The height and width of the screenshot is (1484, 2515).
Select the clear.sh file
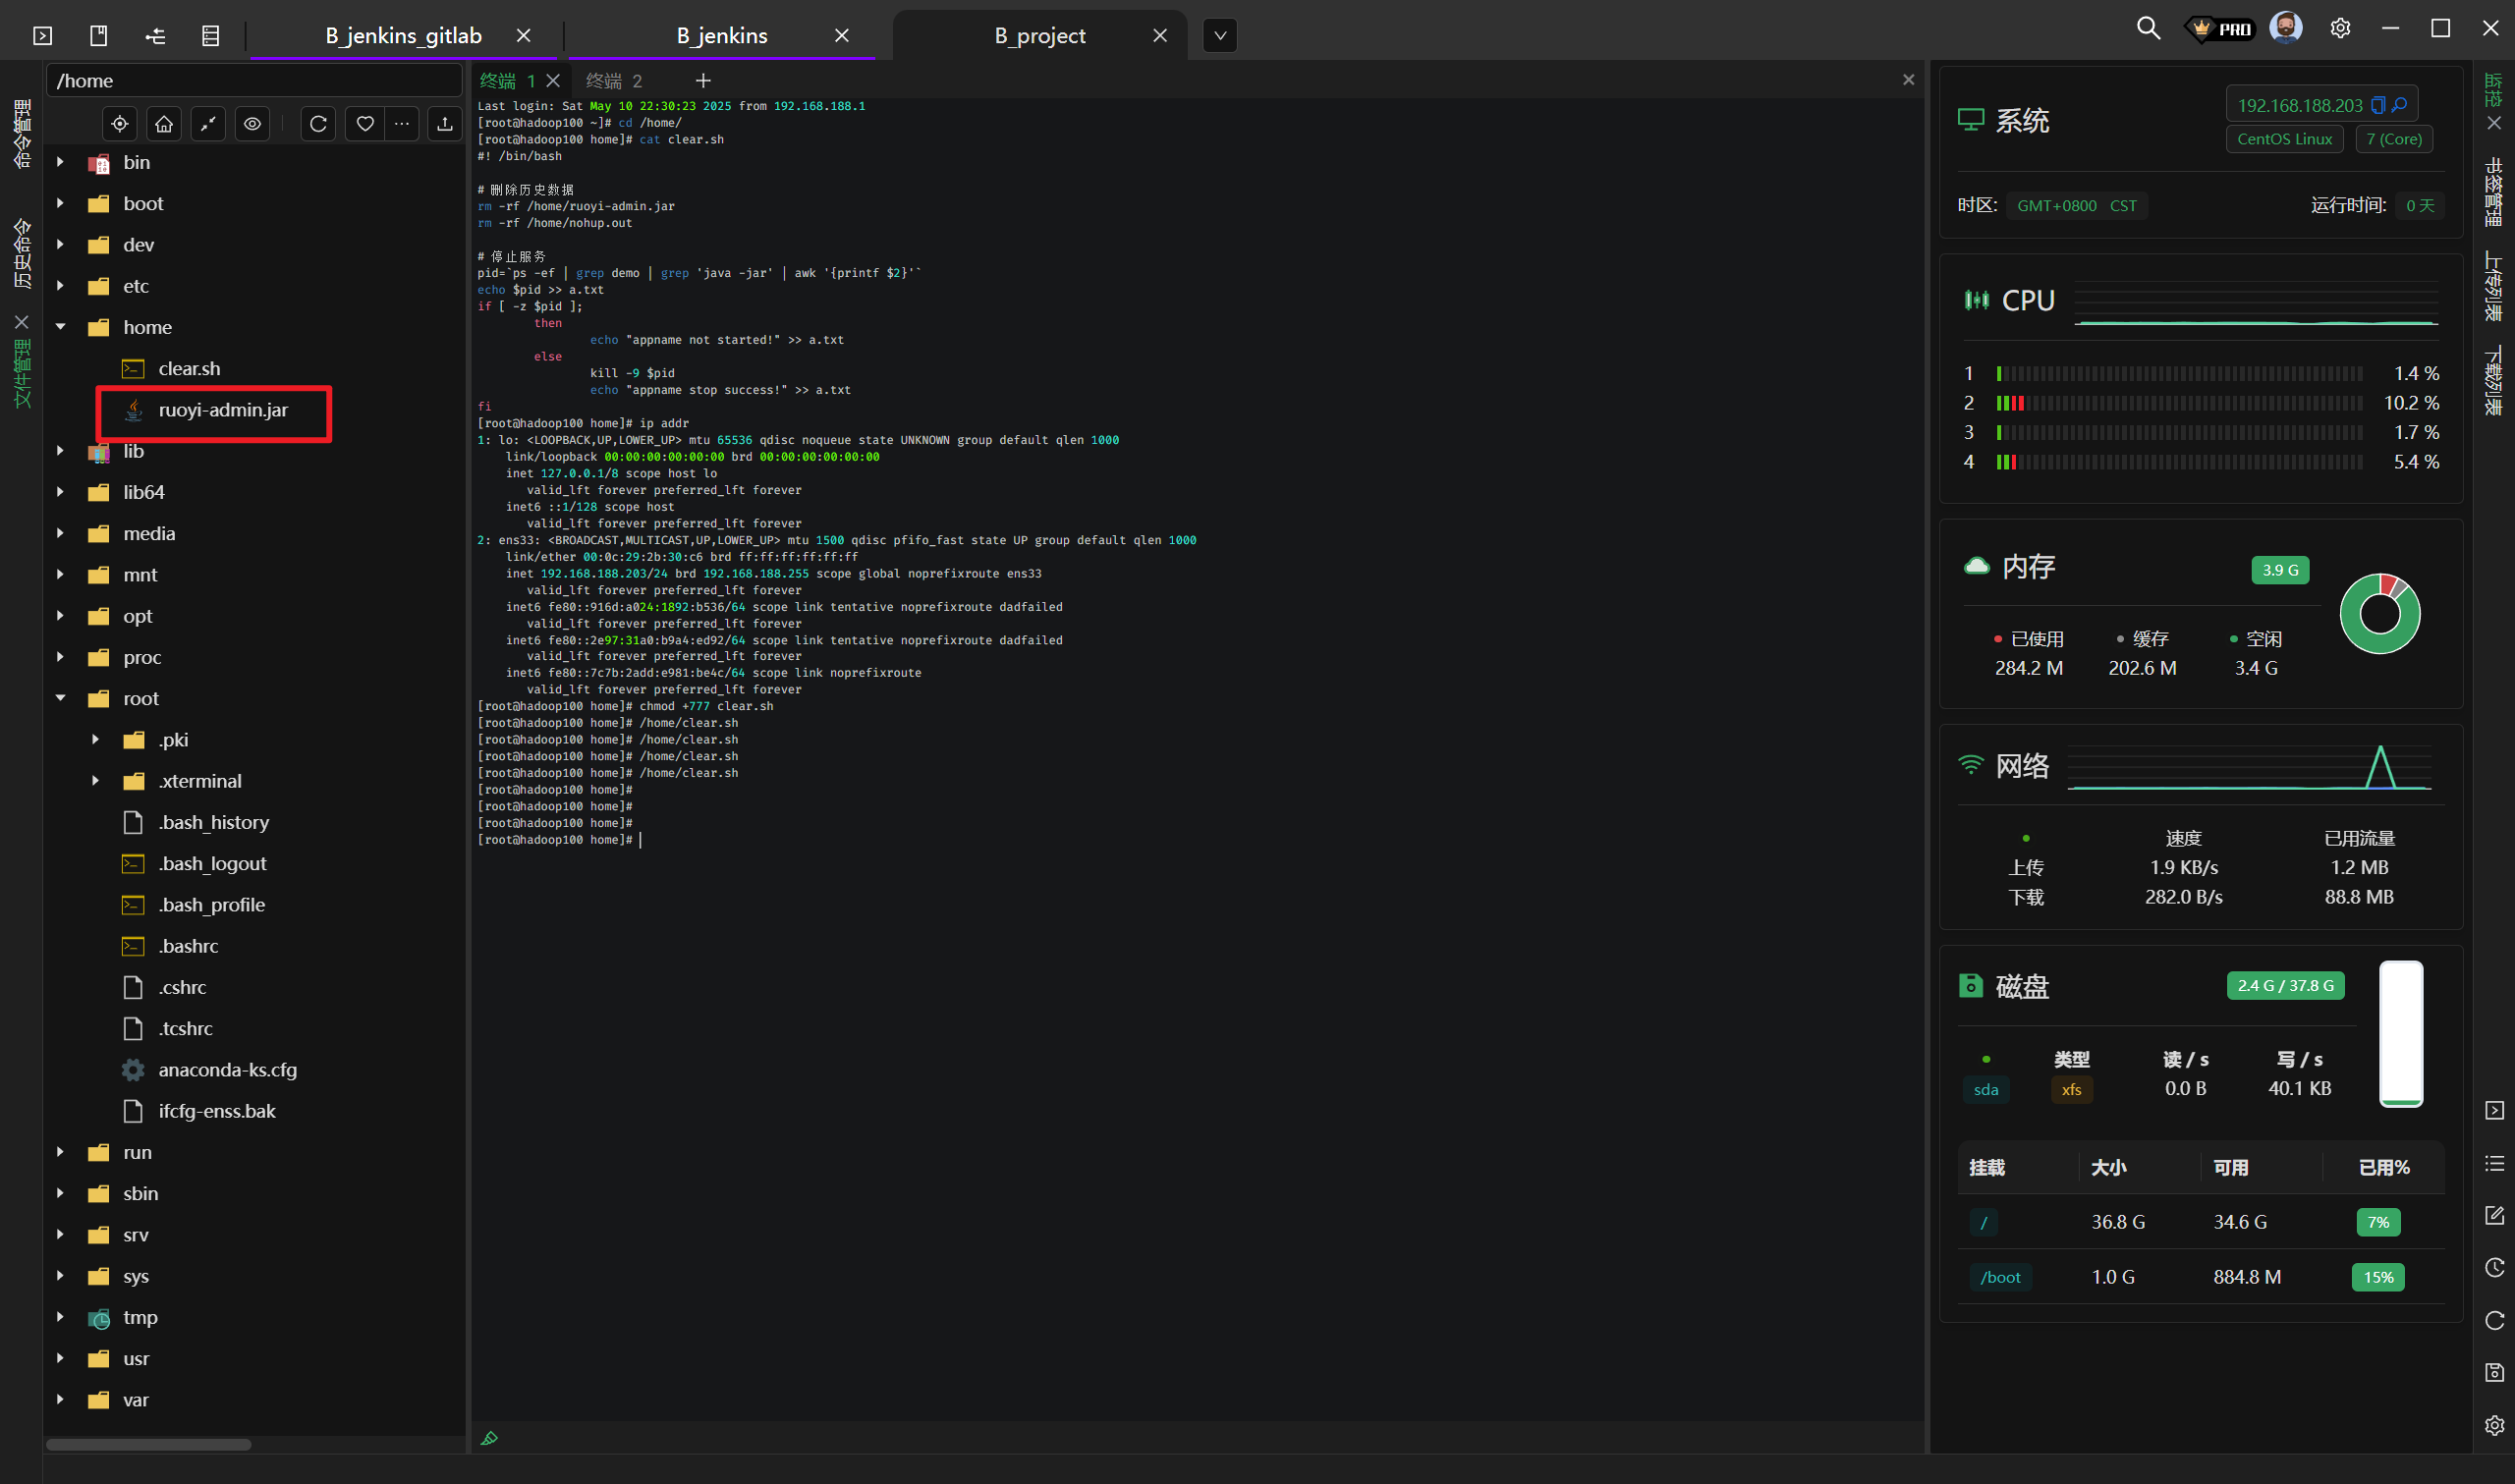coord(189,369)
